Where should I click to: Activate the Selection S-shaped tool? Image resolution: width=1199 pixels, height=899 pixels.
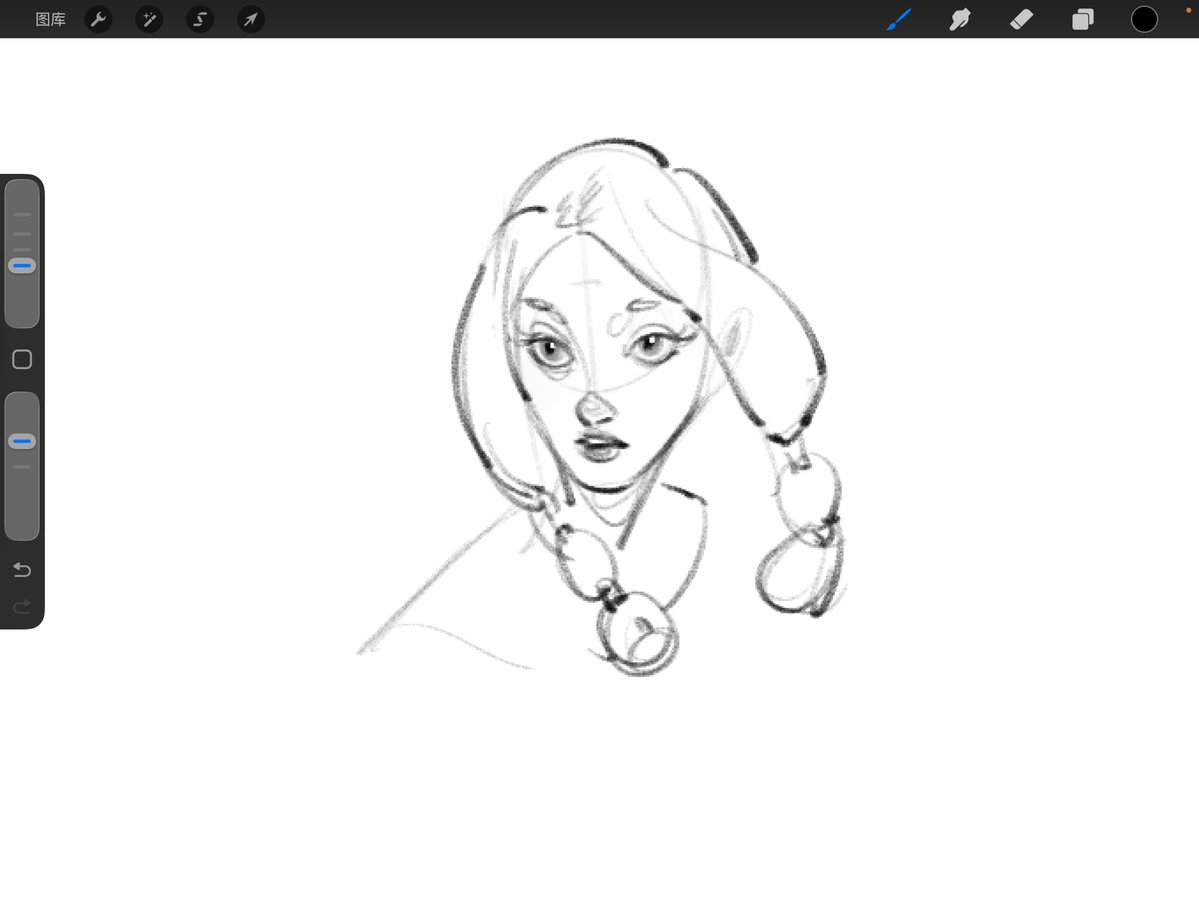pyautogui.click(x=200, y=19)
